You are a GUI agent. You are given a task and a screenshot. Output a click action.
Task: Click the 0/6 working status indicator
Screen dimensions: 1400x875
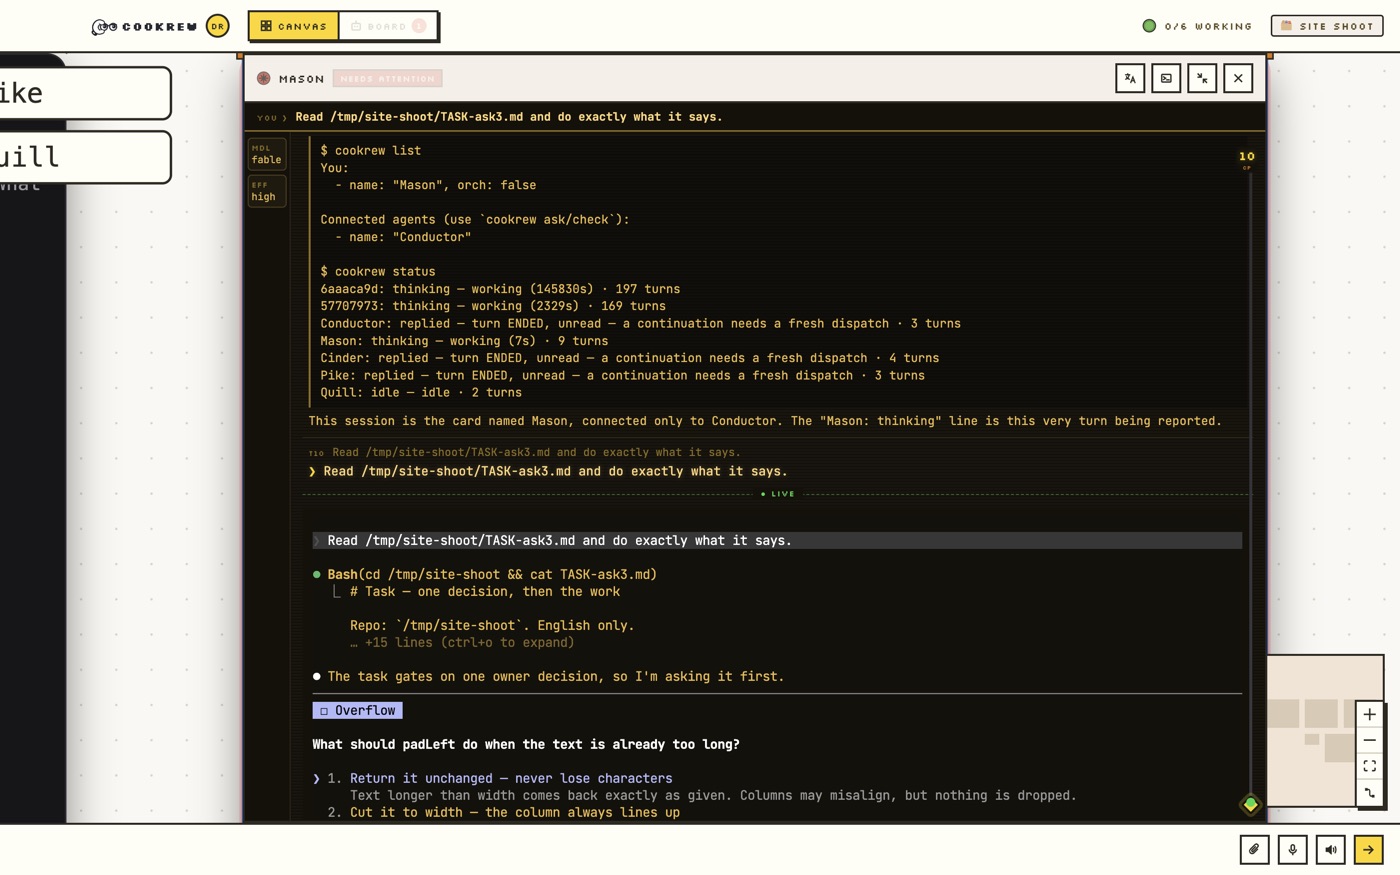coord(1197,26)
